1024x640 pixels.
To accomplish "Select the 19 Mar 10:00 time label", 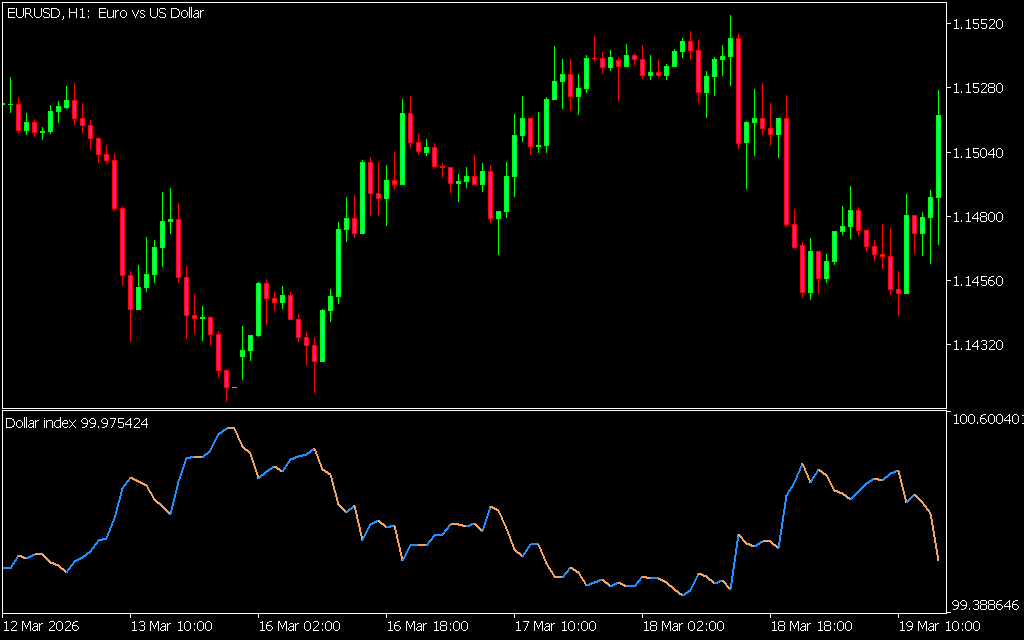I will (939, 626).
